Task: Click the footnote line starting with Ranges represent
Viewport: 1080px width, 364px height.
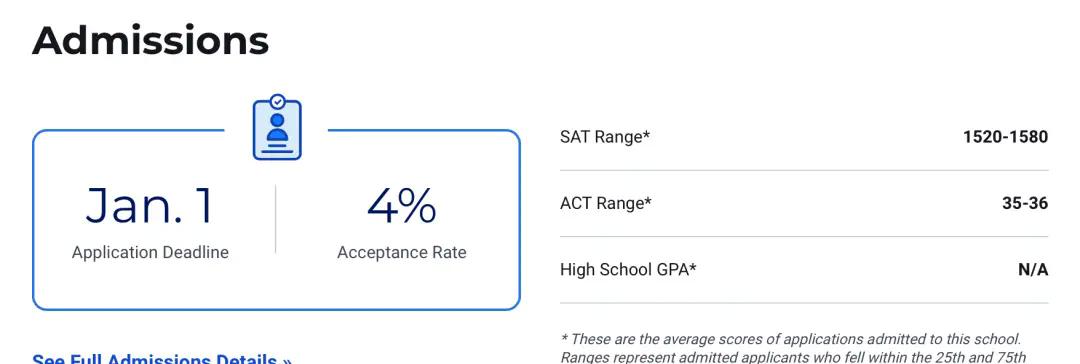Action: (x=791, y=357)
